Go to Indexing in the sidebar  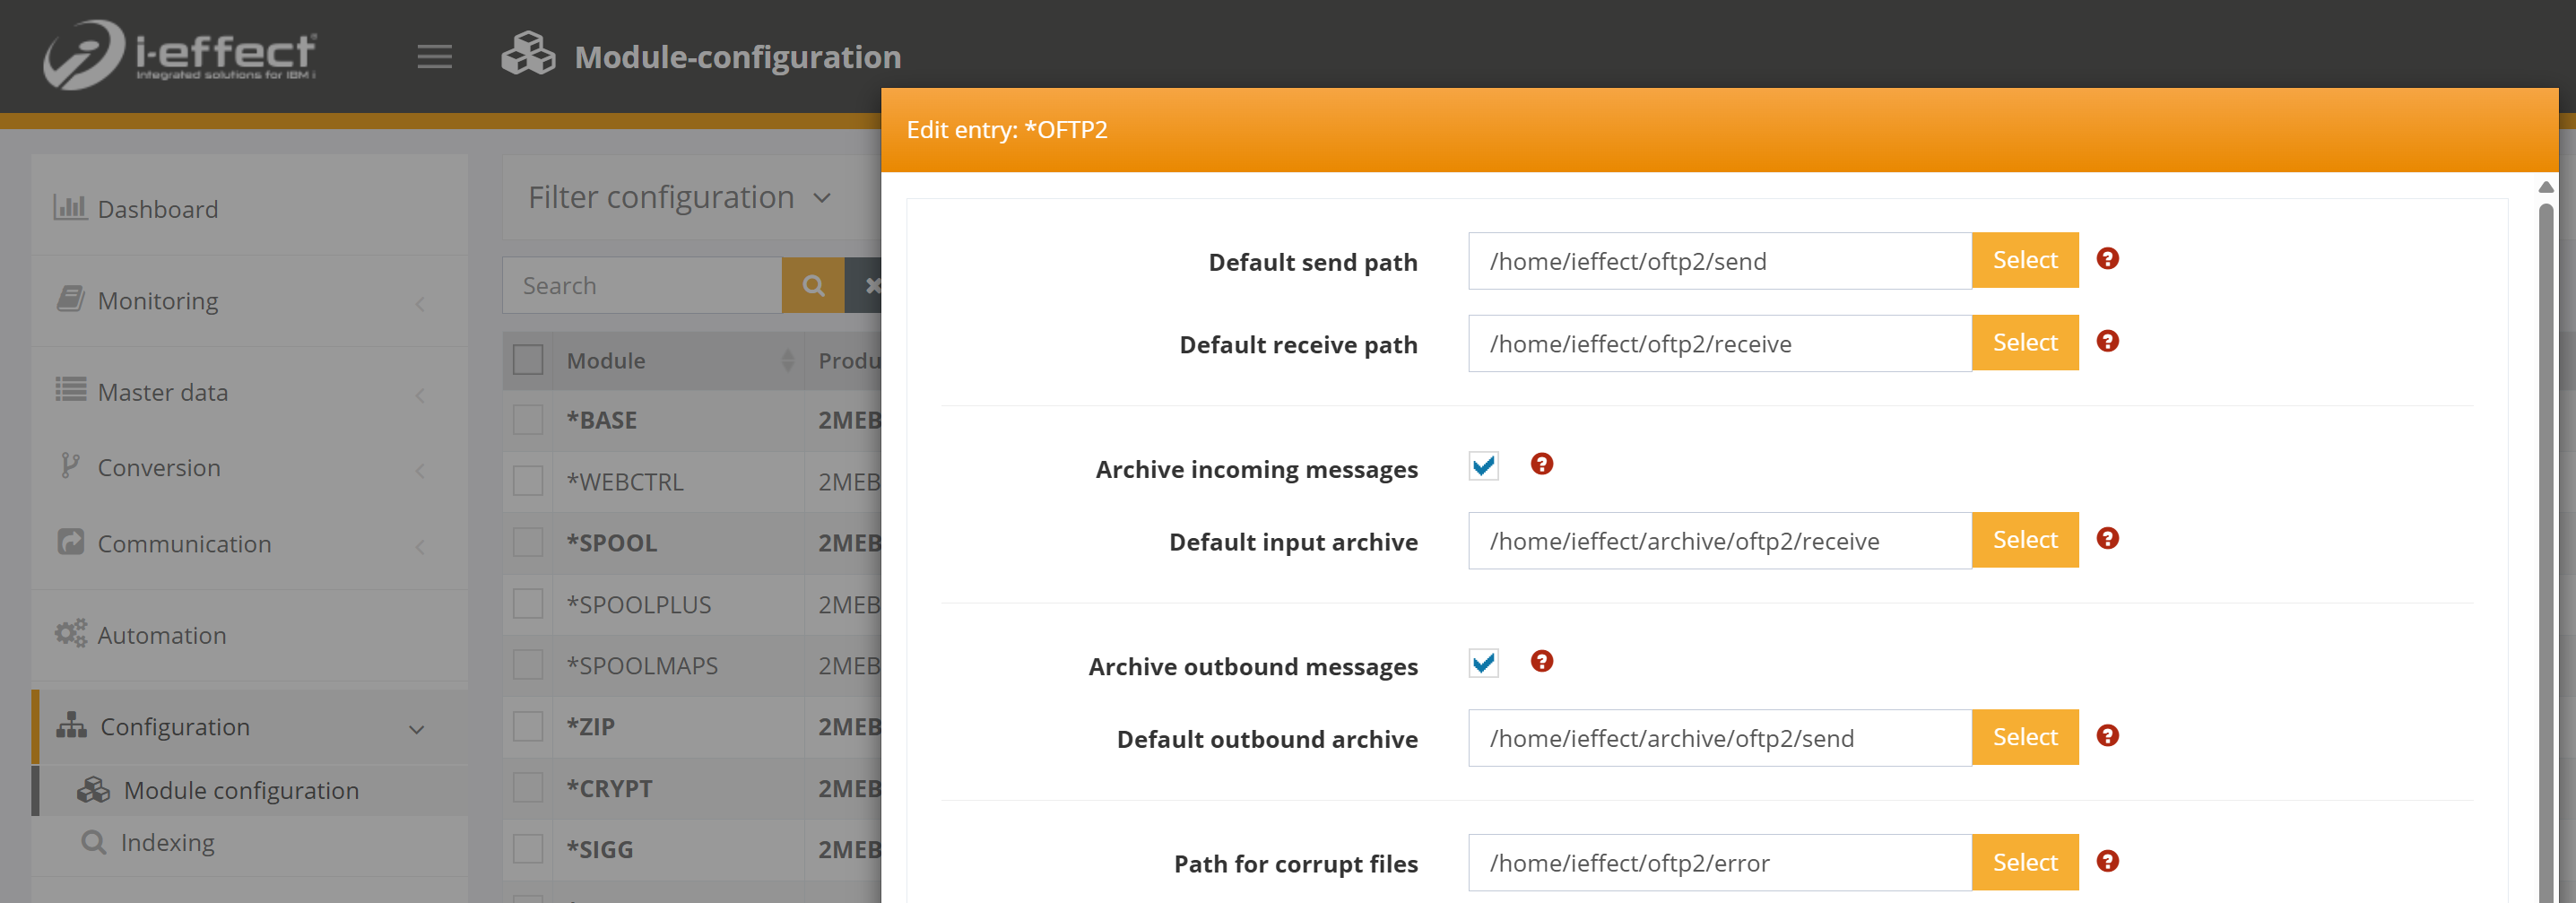click(x=167, y=843)
